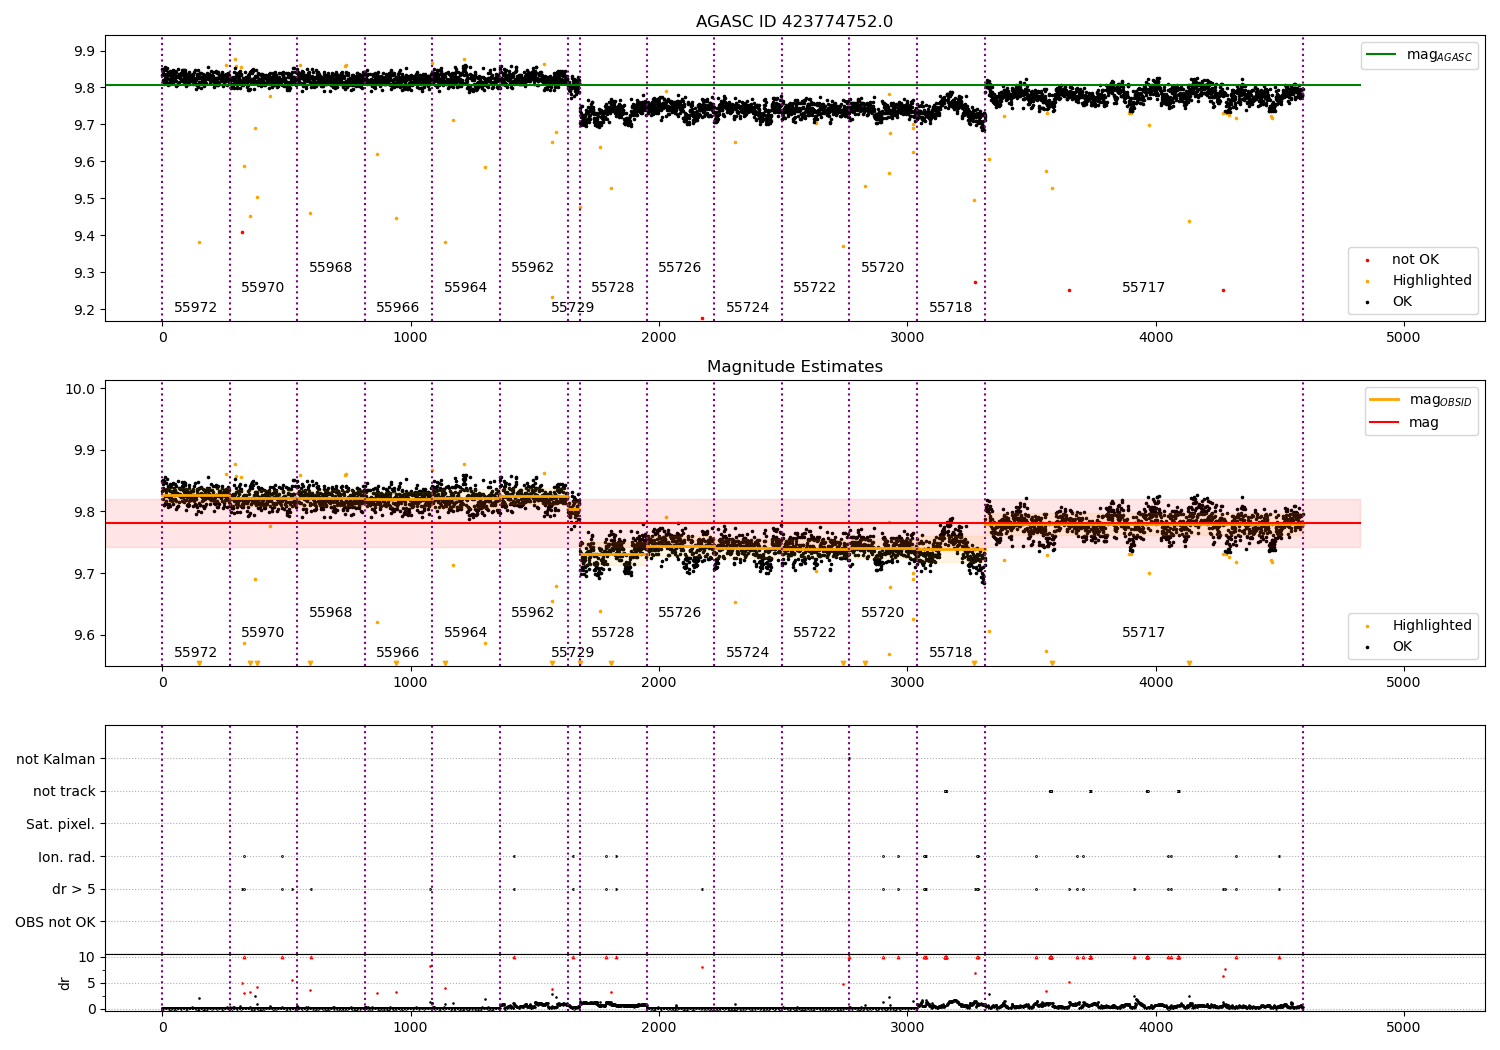This screenshot has height=1050, width=1500.
Task: Click y-axis tick 9.2 in the top plot
Action: tap(85, 310)
